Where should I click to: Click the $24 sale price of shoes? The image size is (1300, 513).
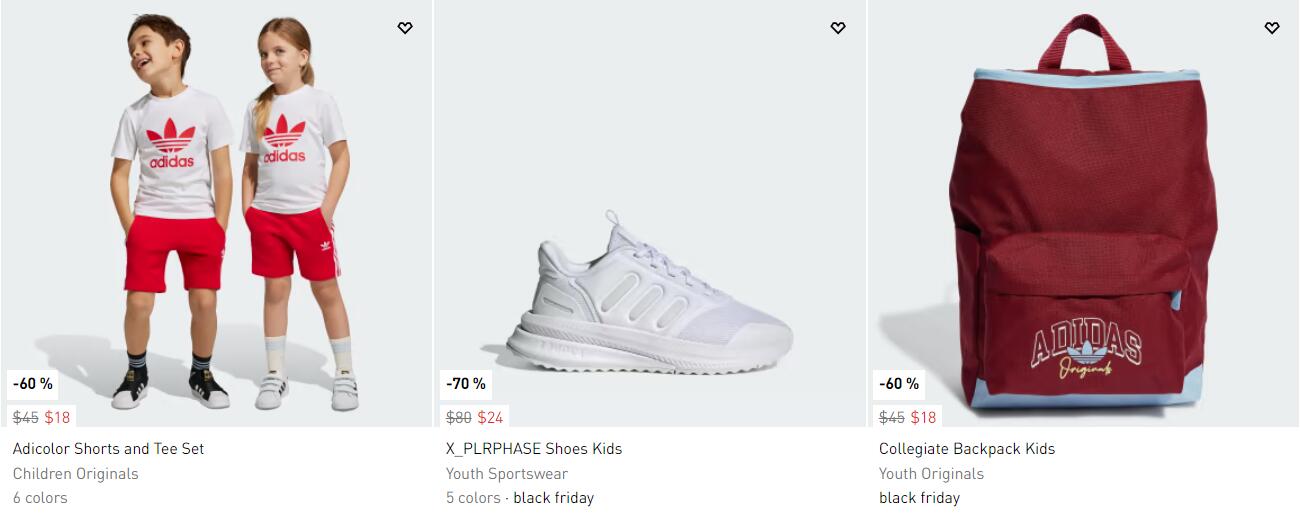tap(490, 417)
